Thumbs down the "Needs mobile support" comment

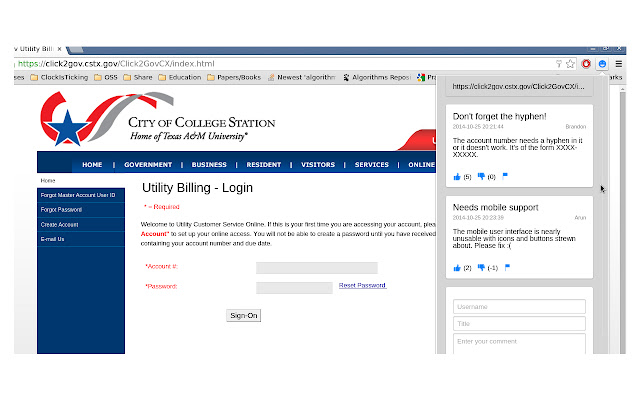481,268
